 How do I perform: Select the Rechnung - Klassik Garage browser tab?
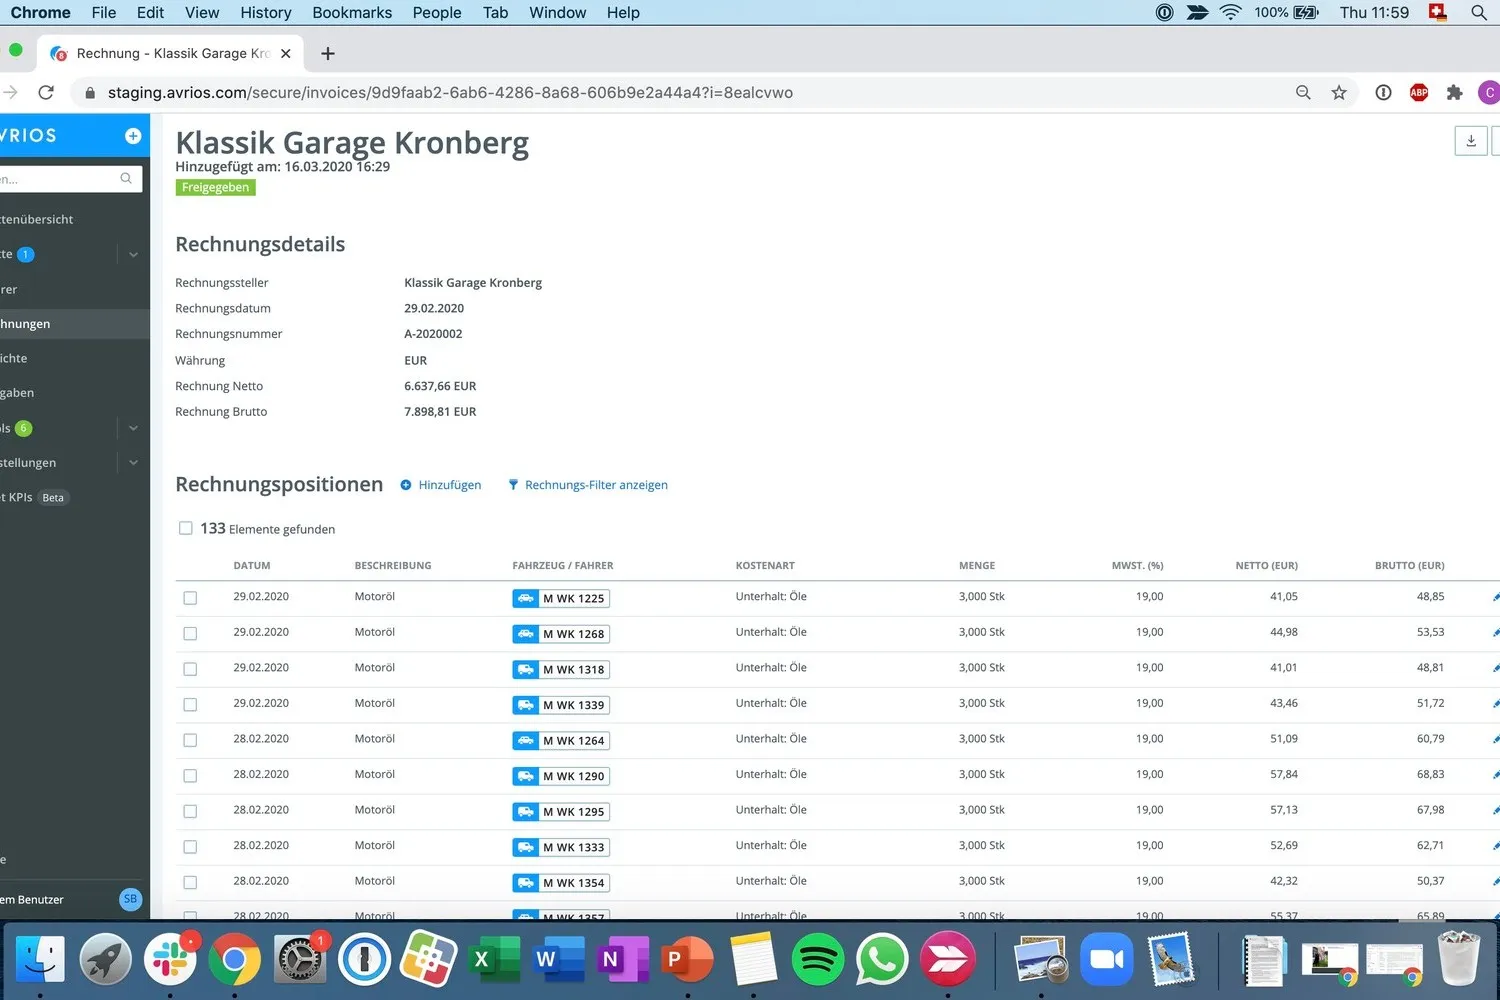170,54
